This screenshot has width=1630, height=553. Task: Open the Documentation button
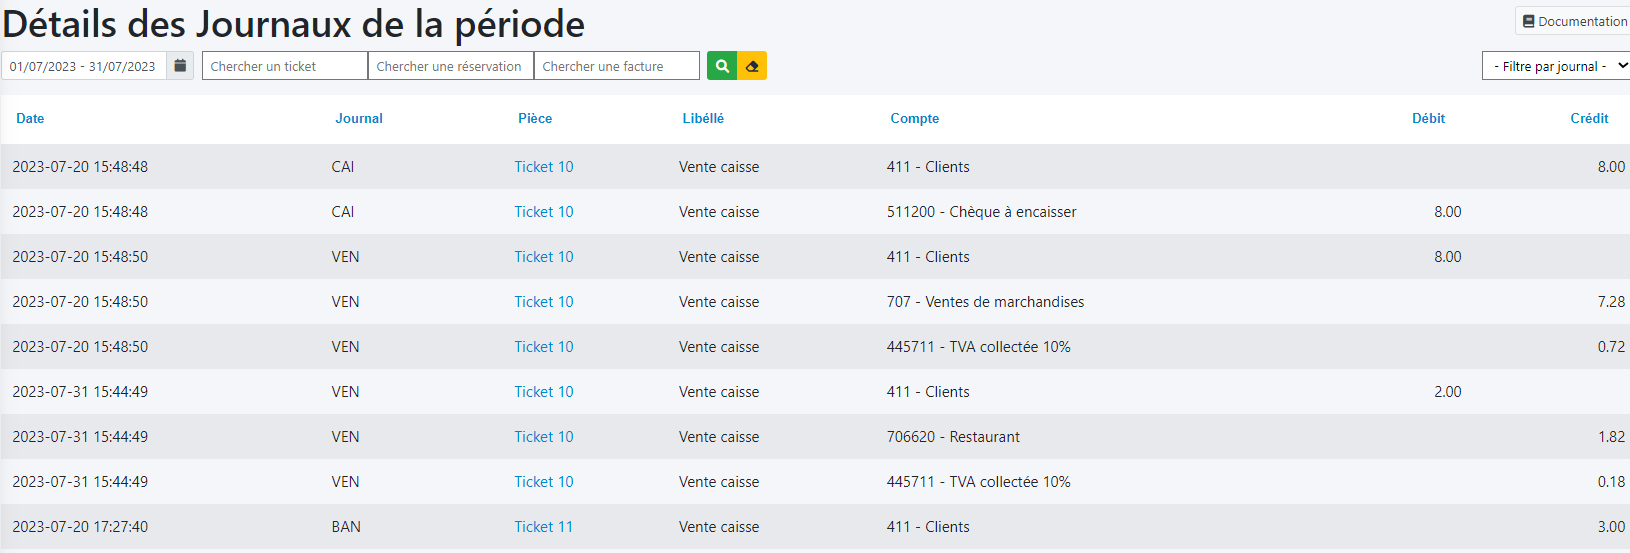click(x=1574, y=21)
